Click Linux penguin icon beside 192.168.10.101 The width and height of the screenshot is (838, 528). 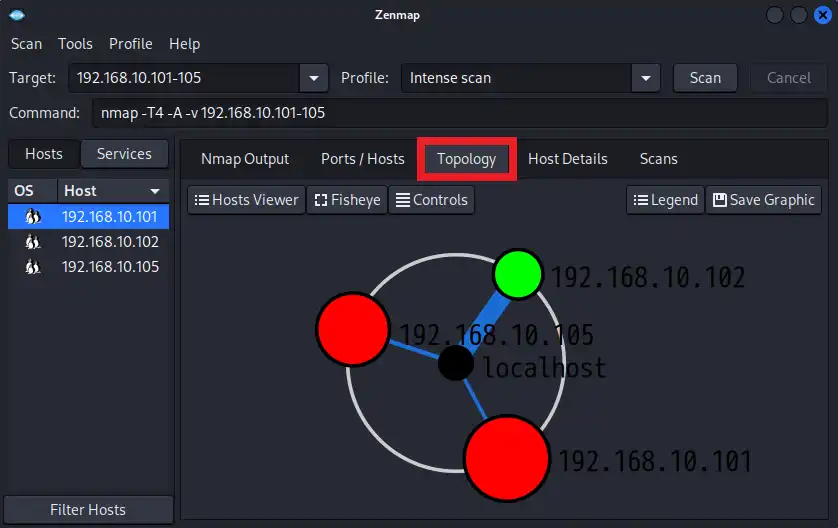33,216
